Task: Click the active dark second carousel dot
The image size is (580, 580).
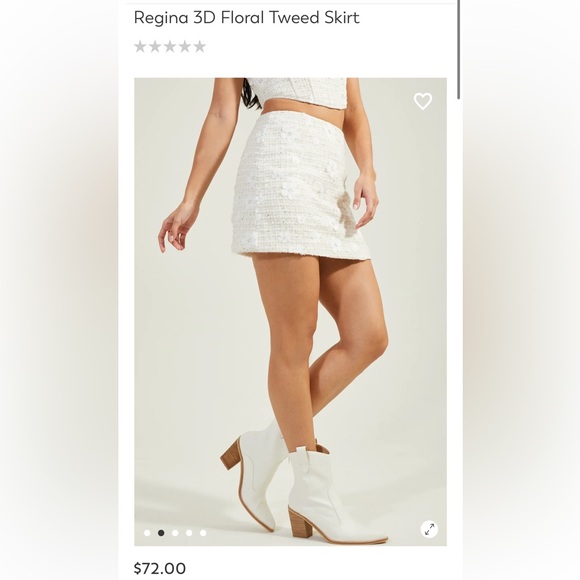Action: [161, 533]
